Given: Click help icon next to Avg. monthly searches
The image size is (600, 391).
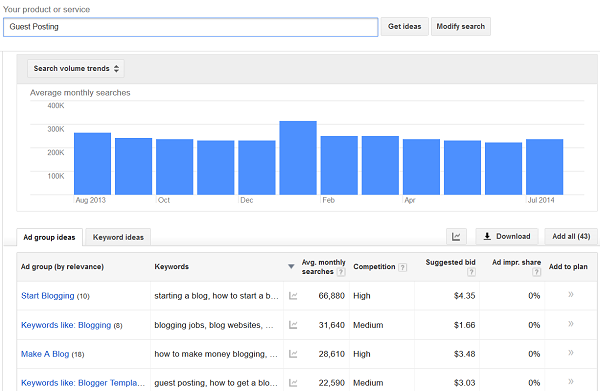Looking at the screenshot, I should coord(341,272).
